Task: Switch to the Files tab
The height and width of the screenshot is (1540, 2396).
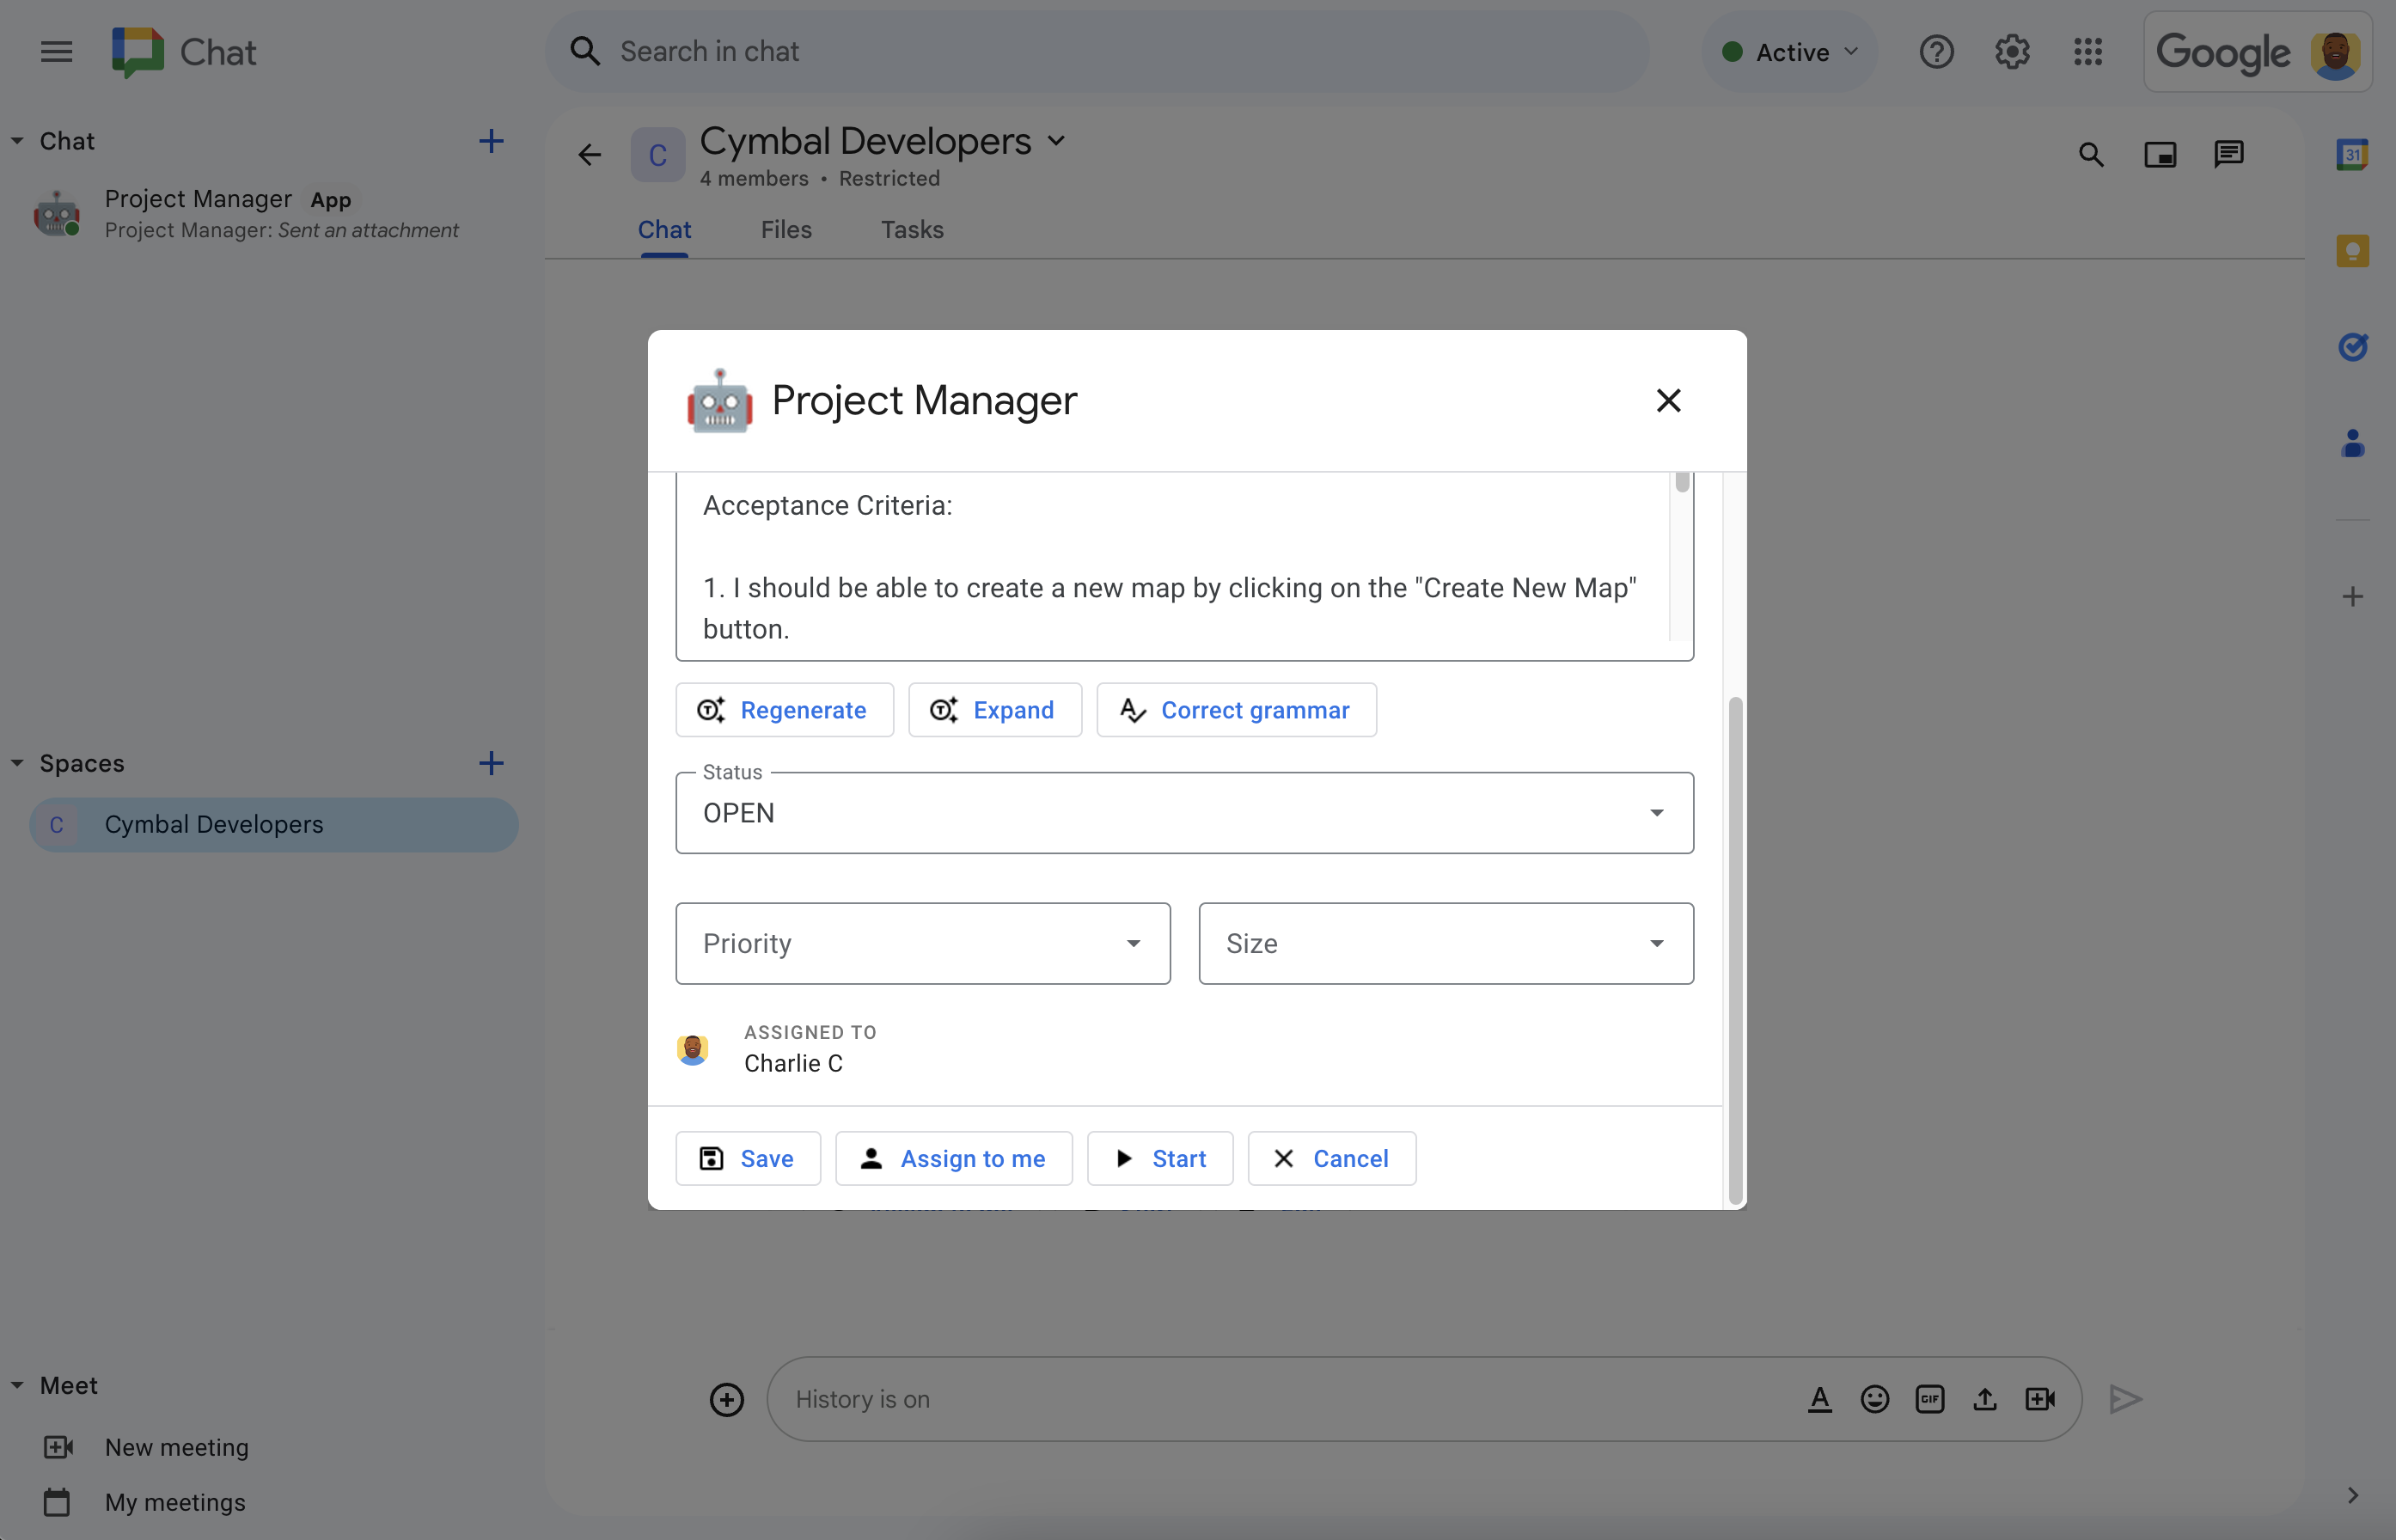Action: click(785, 229)
